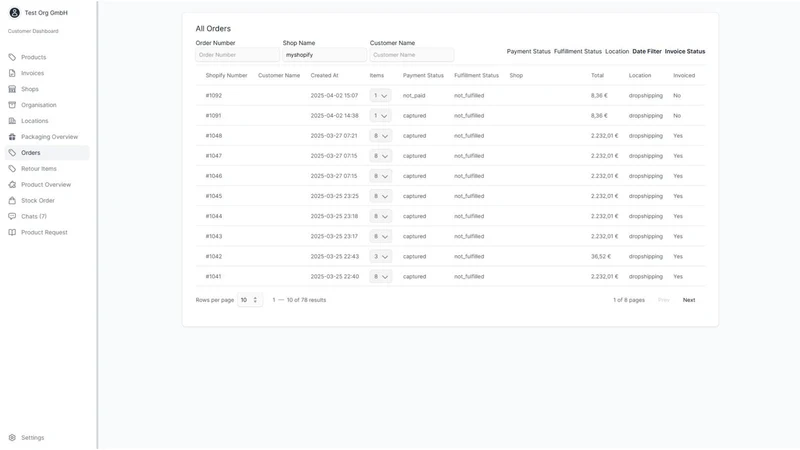Screen dimensions: 800x450
Task: Select order number #1048
Action: (214, 136)
